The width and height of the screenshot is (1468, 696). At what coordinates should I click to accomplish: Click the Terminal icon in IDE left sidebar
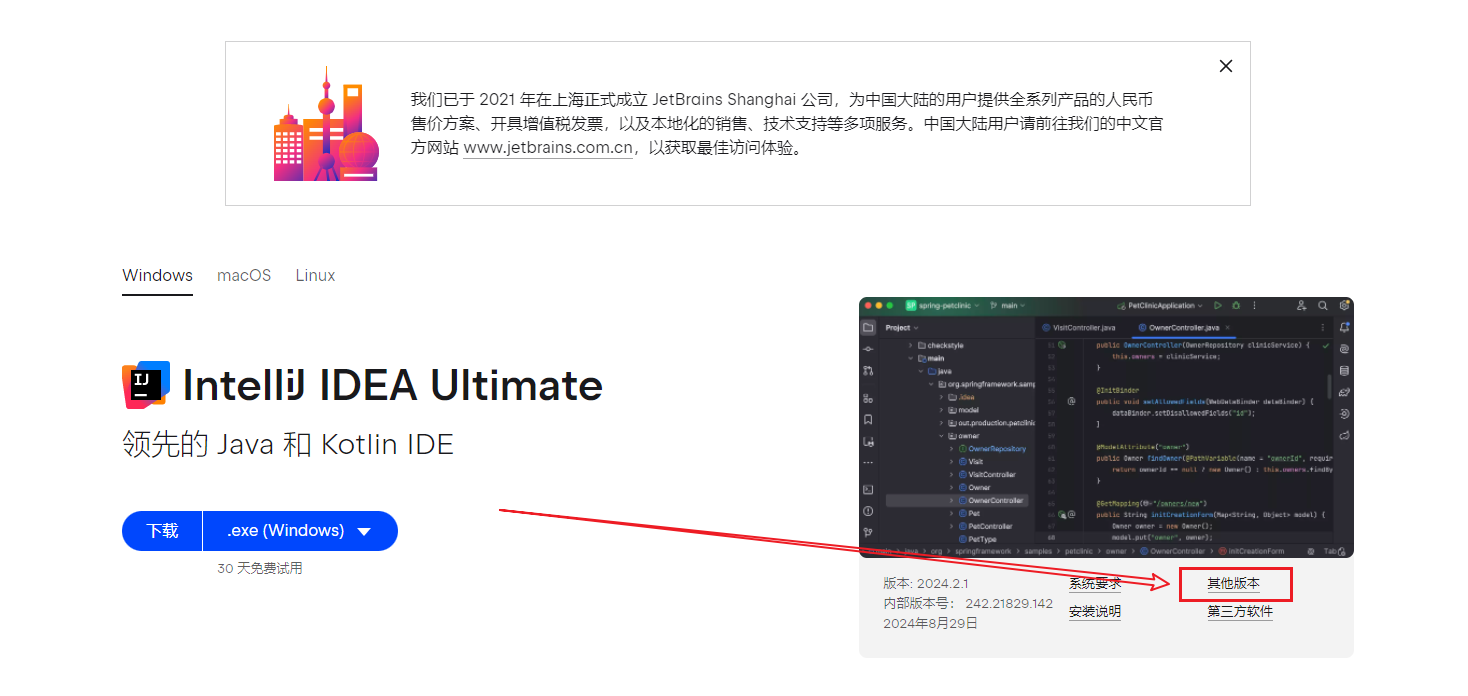click(x=868, y=489)
